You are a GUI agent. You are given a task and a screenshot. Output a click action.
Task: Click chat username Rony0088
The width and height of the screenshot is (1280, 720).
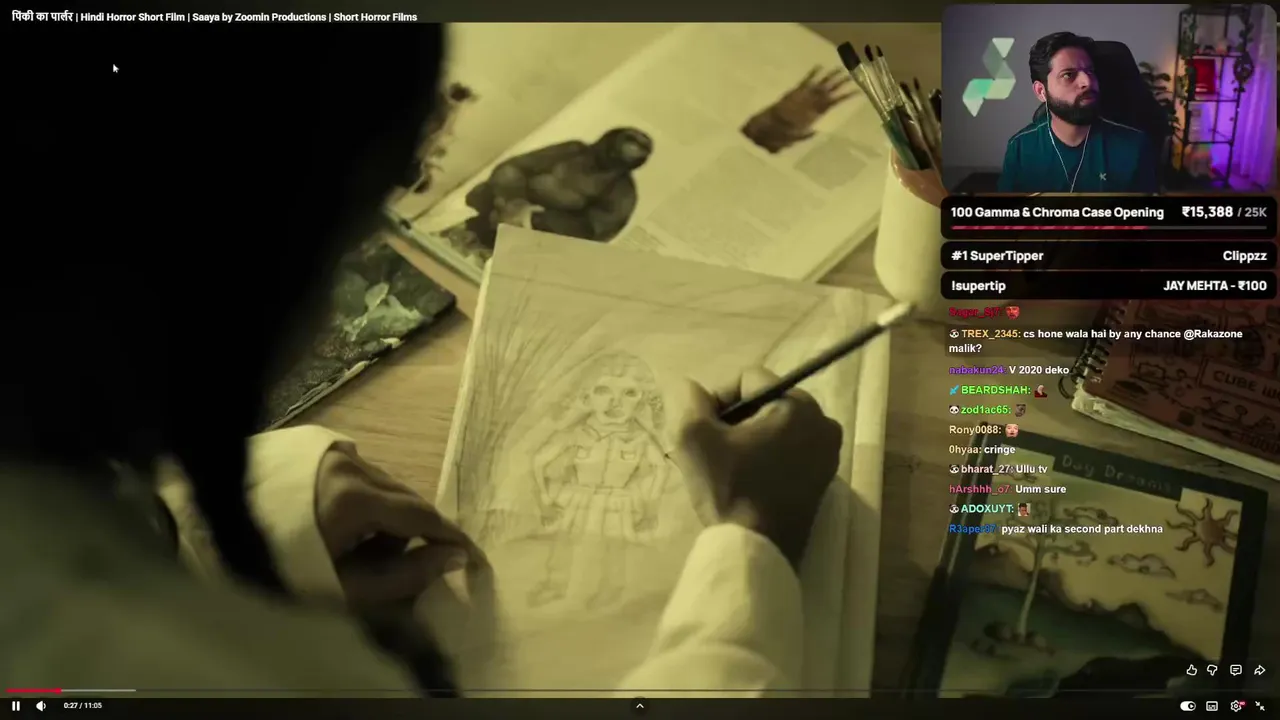[x=974, y=430]
